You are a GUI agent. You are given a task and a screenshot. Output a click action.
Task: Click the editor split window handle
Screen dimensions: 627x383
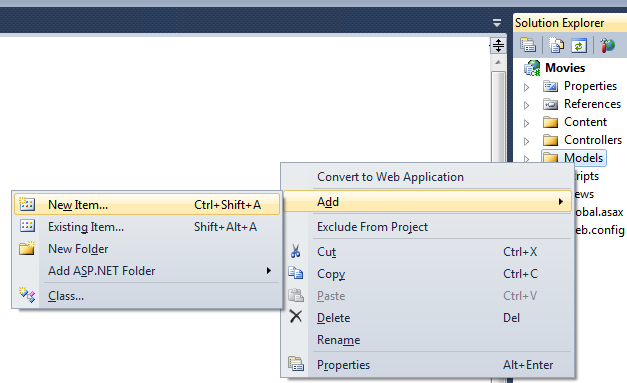coord(498,45)
